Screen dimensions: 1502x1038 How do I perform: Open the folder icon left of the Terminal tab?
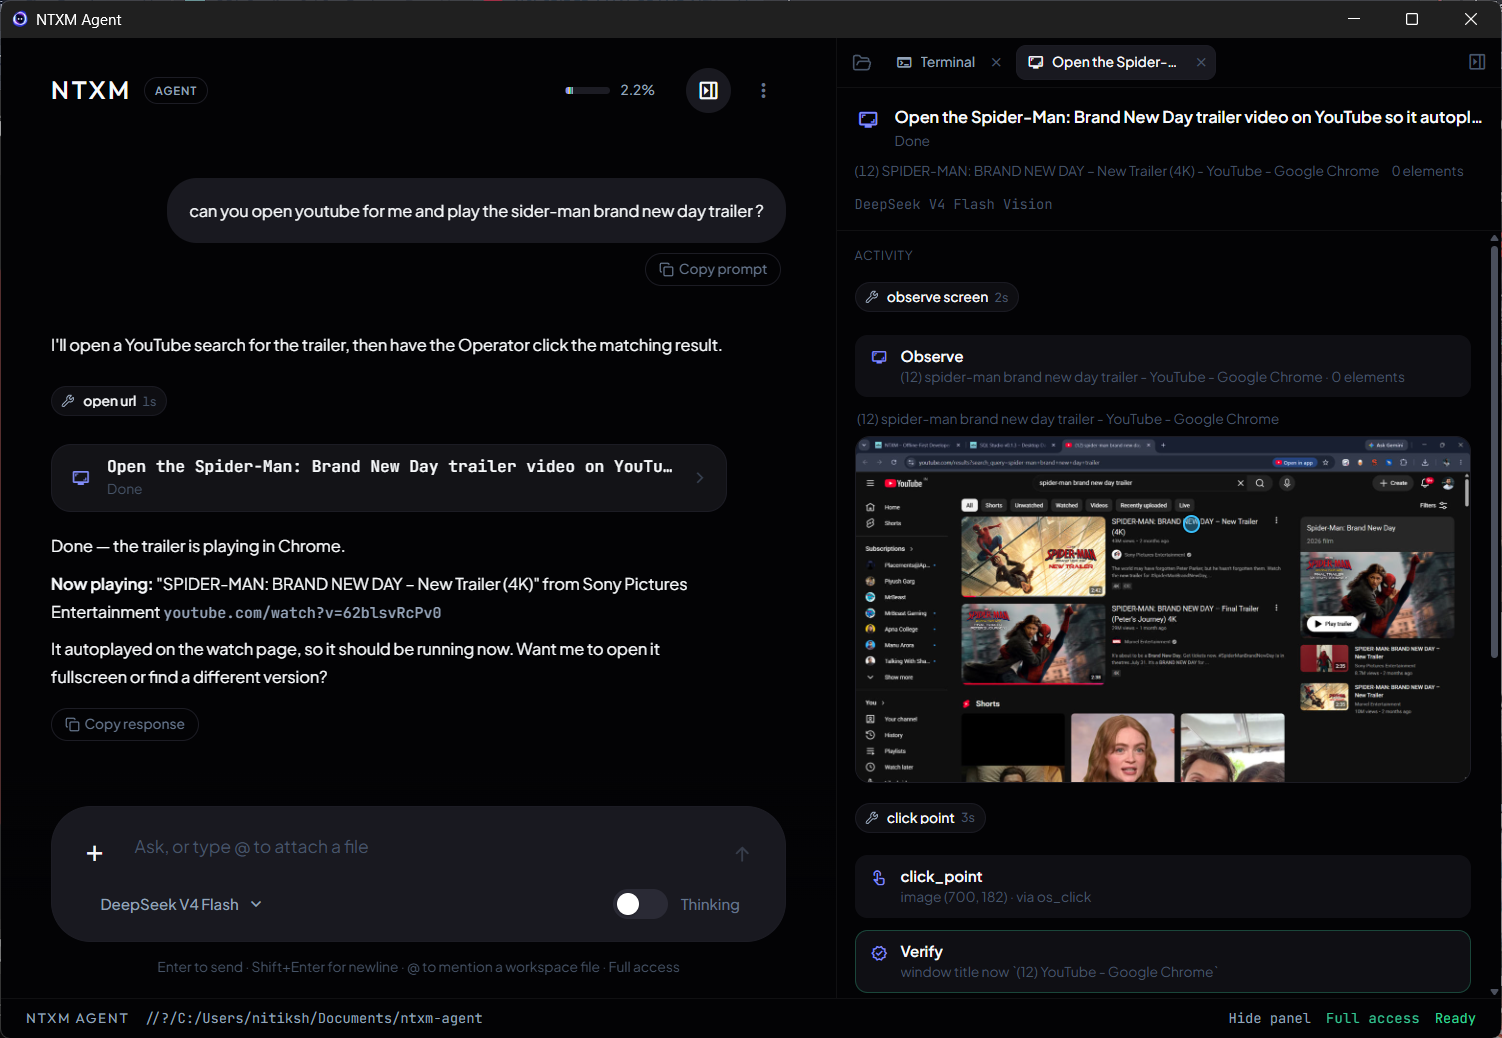862,62
